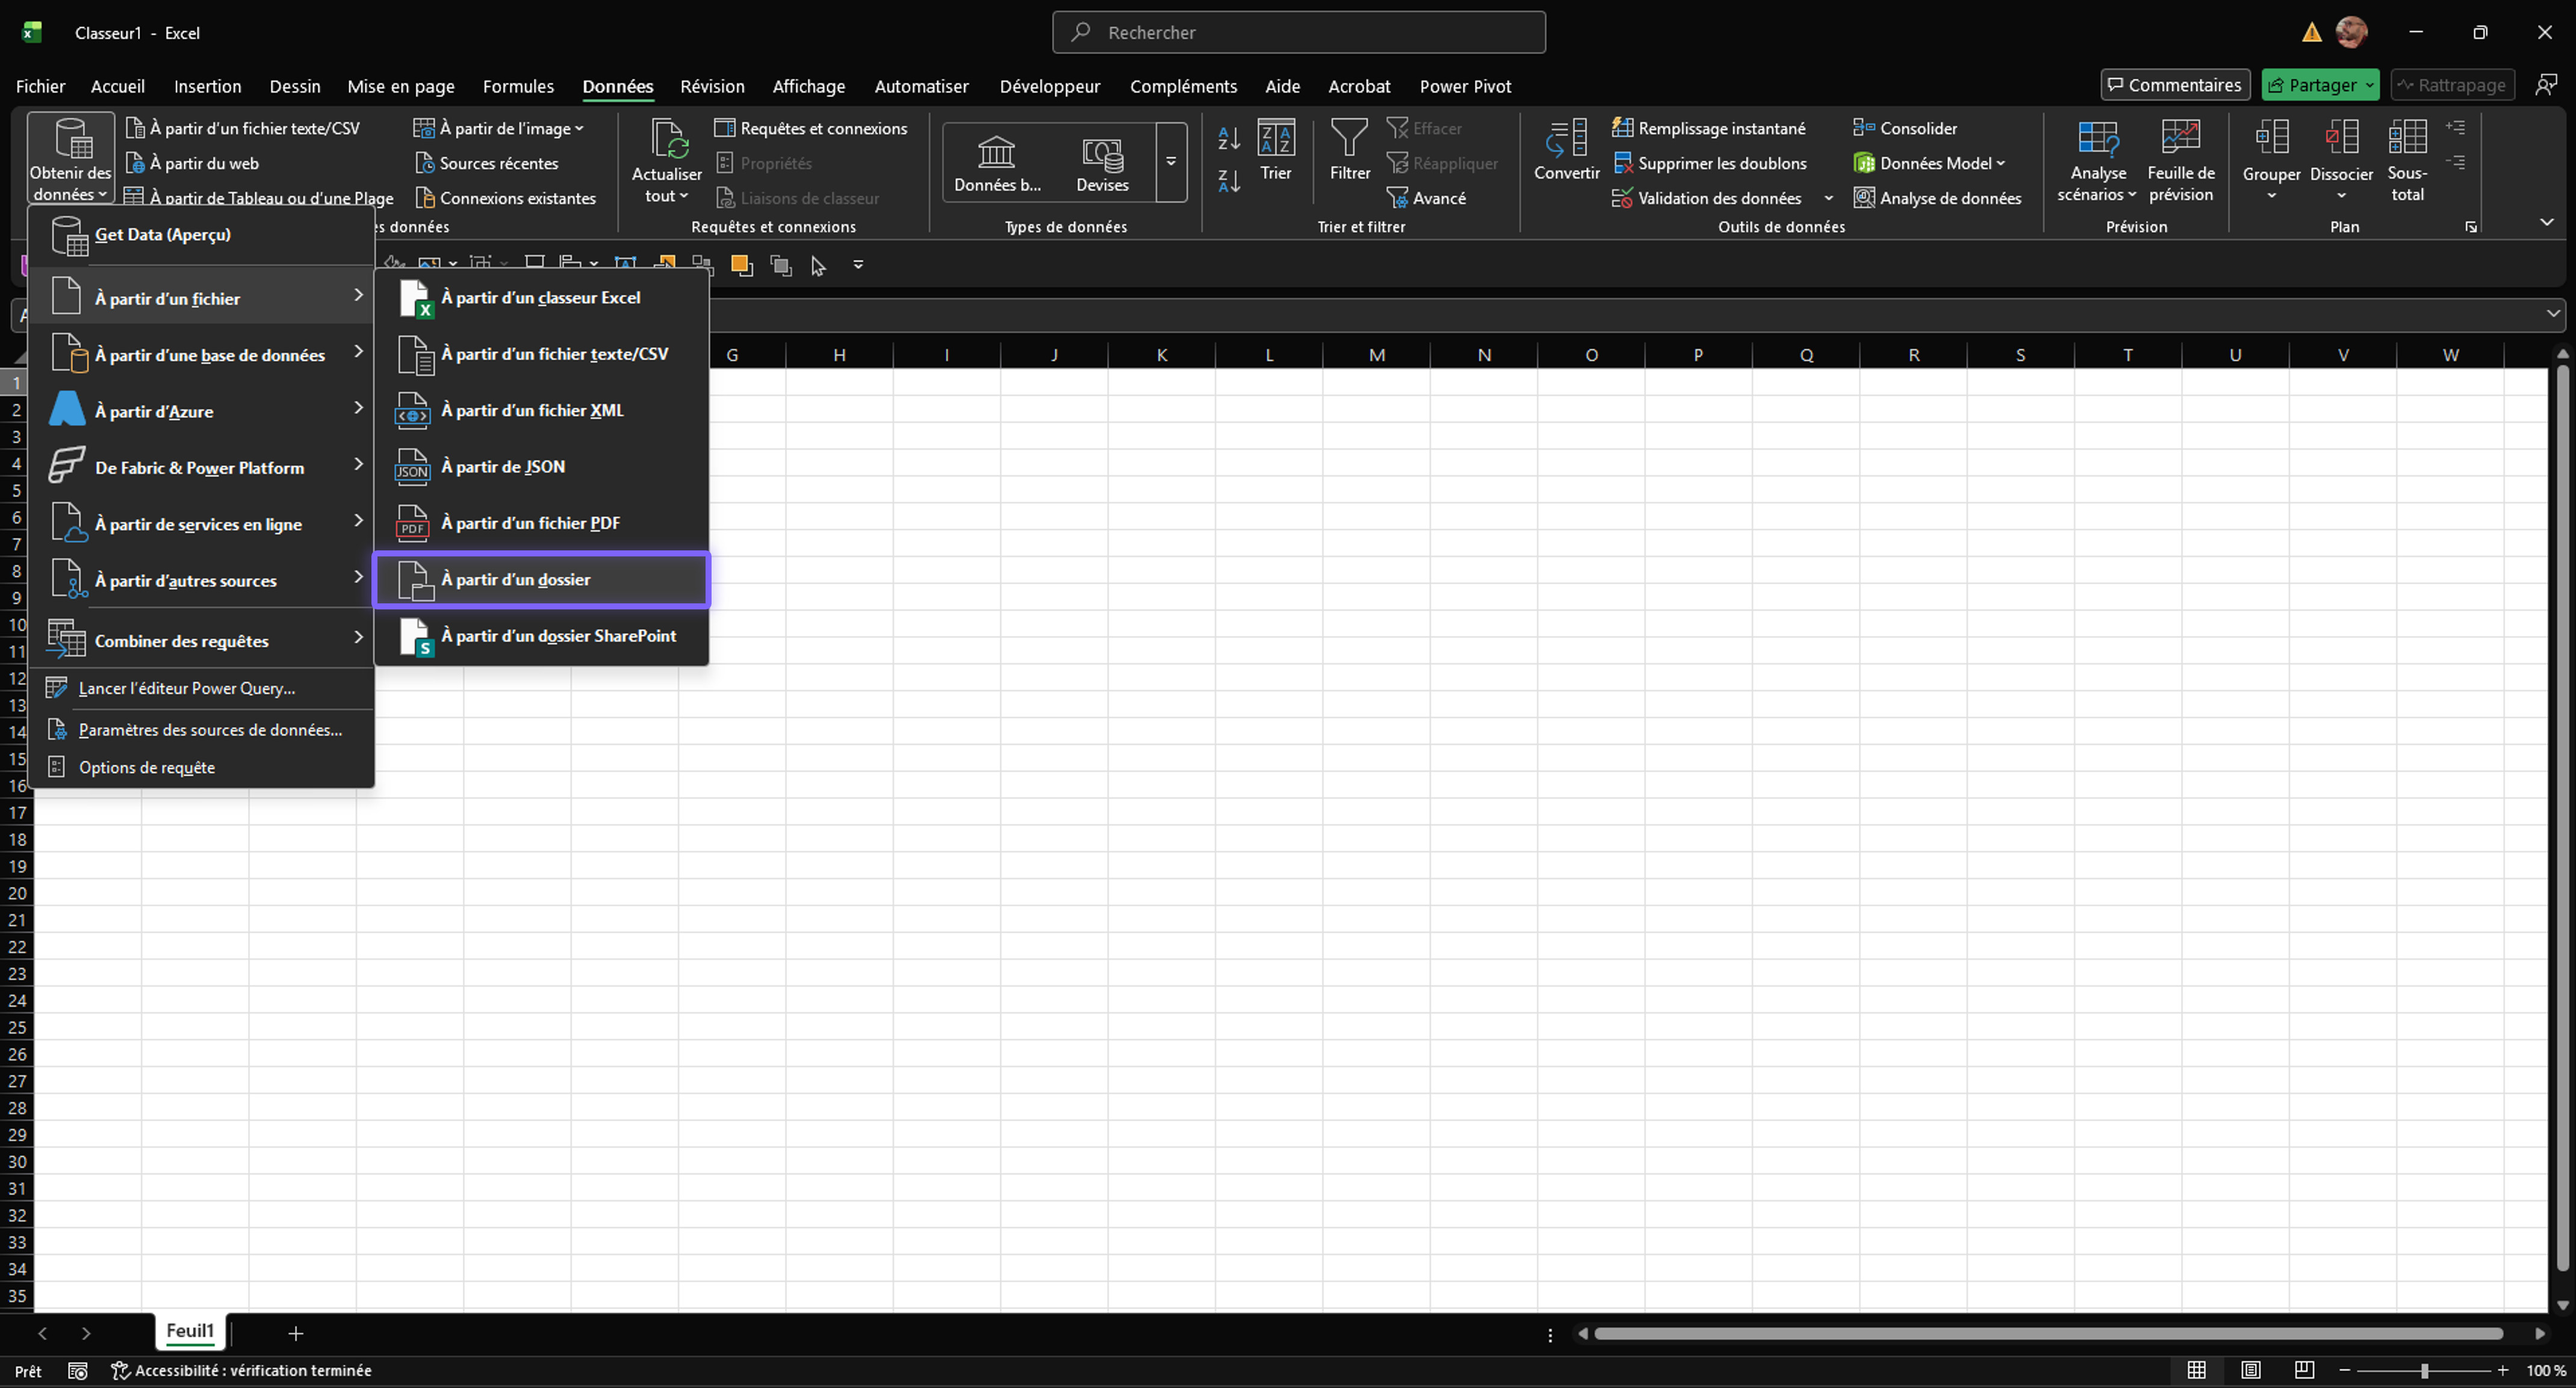Switch to page layout view
Viewport: 2576px width, 1388px height.
coord(2250,1370)
